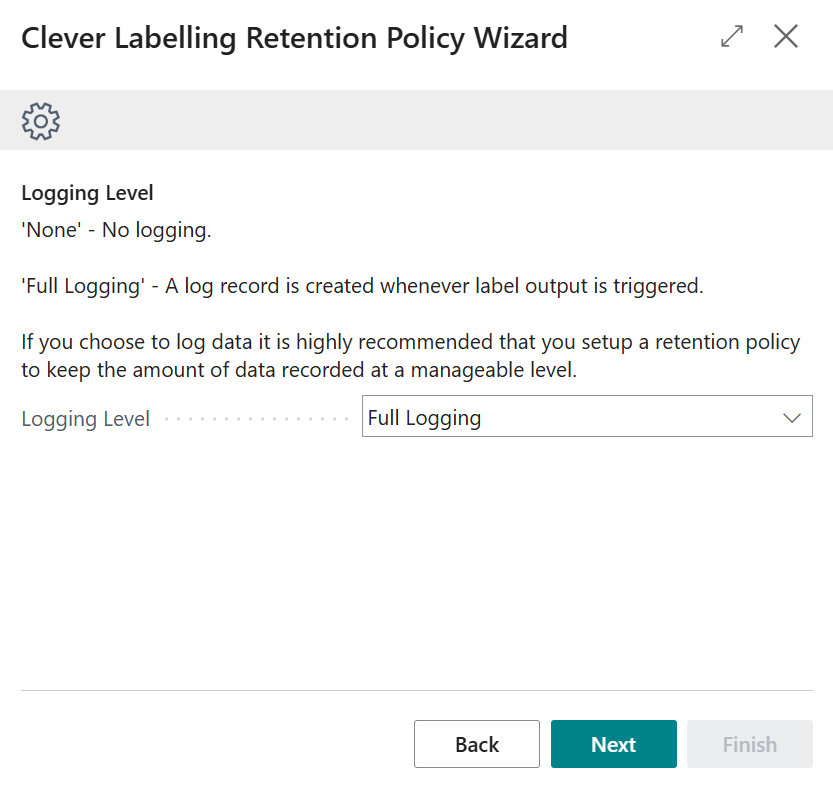Select the settings cog on the action bar
The width and height of the screenshot is (833, 785).
point(40,120)
